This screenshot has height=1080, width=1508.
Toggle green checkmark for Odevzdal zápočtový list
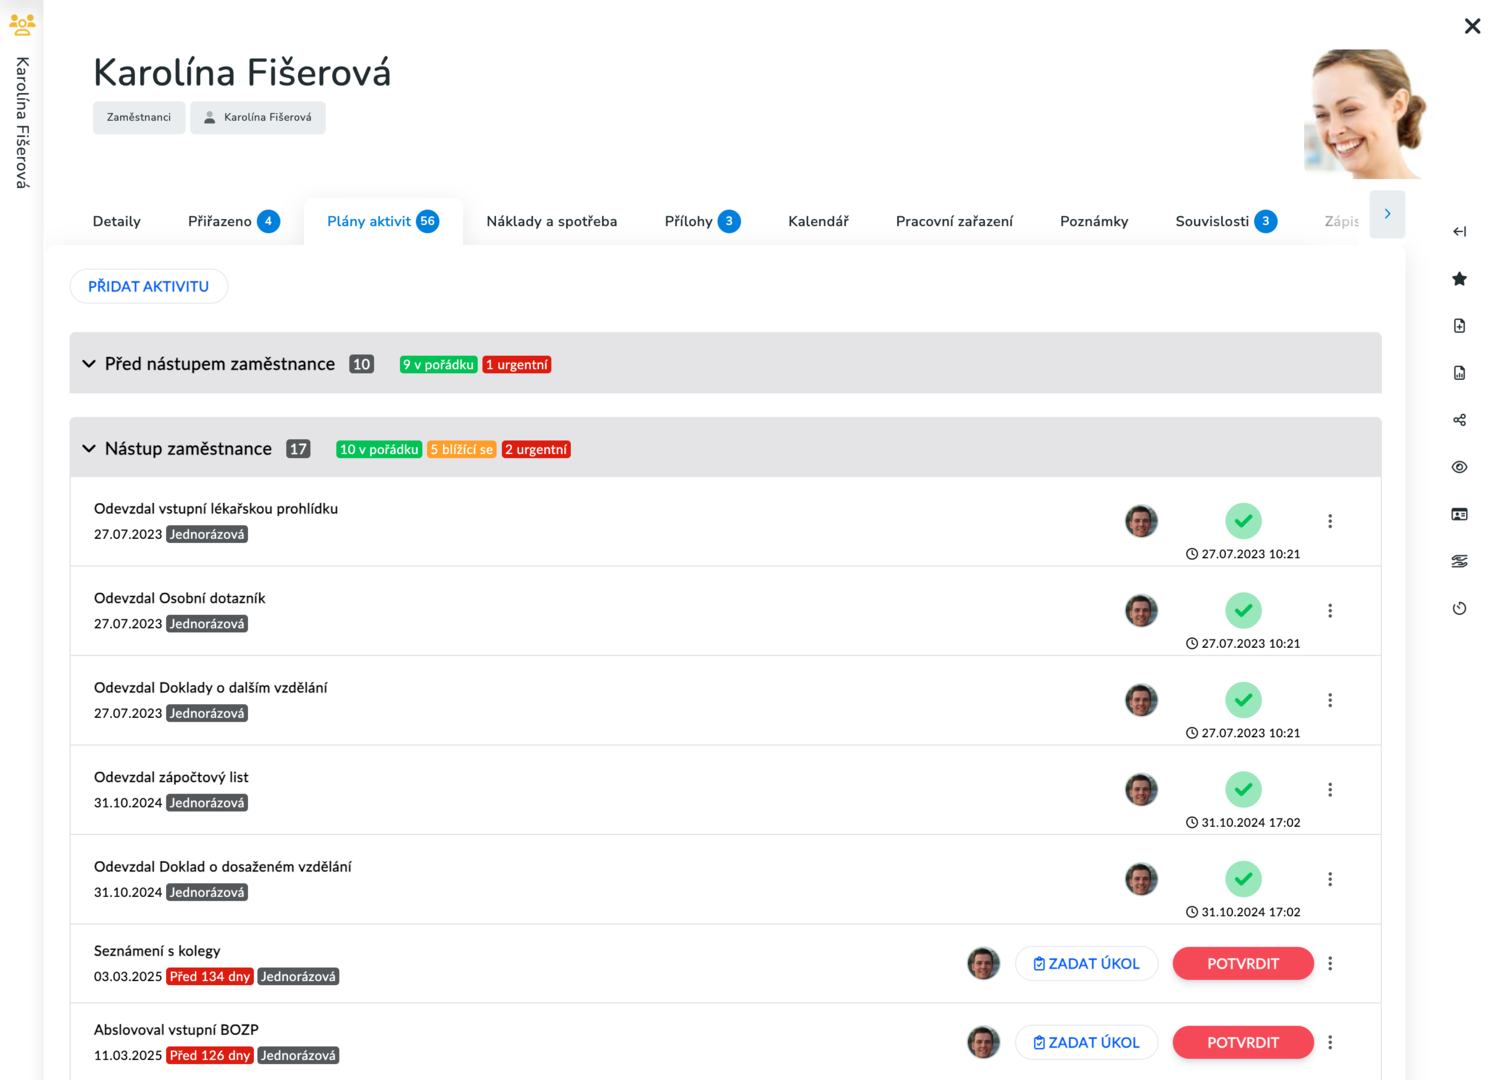click(1243, 789)
